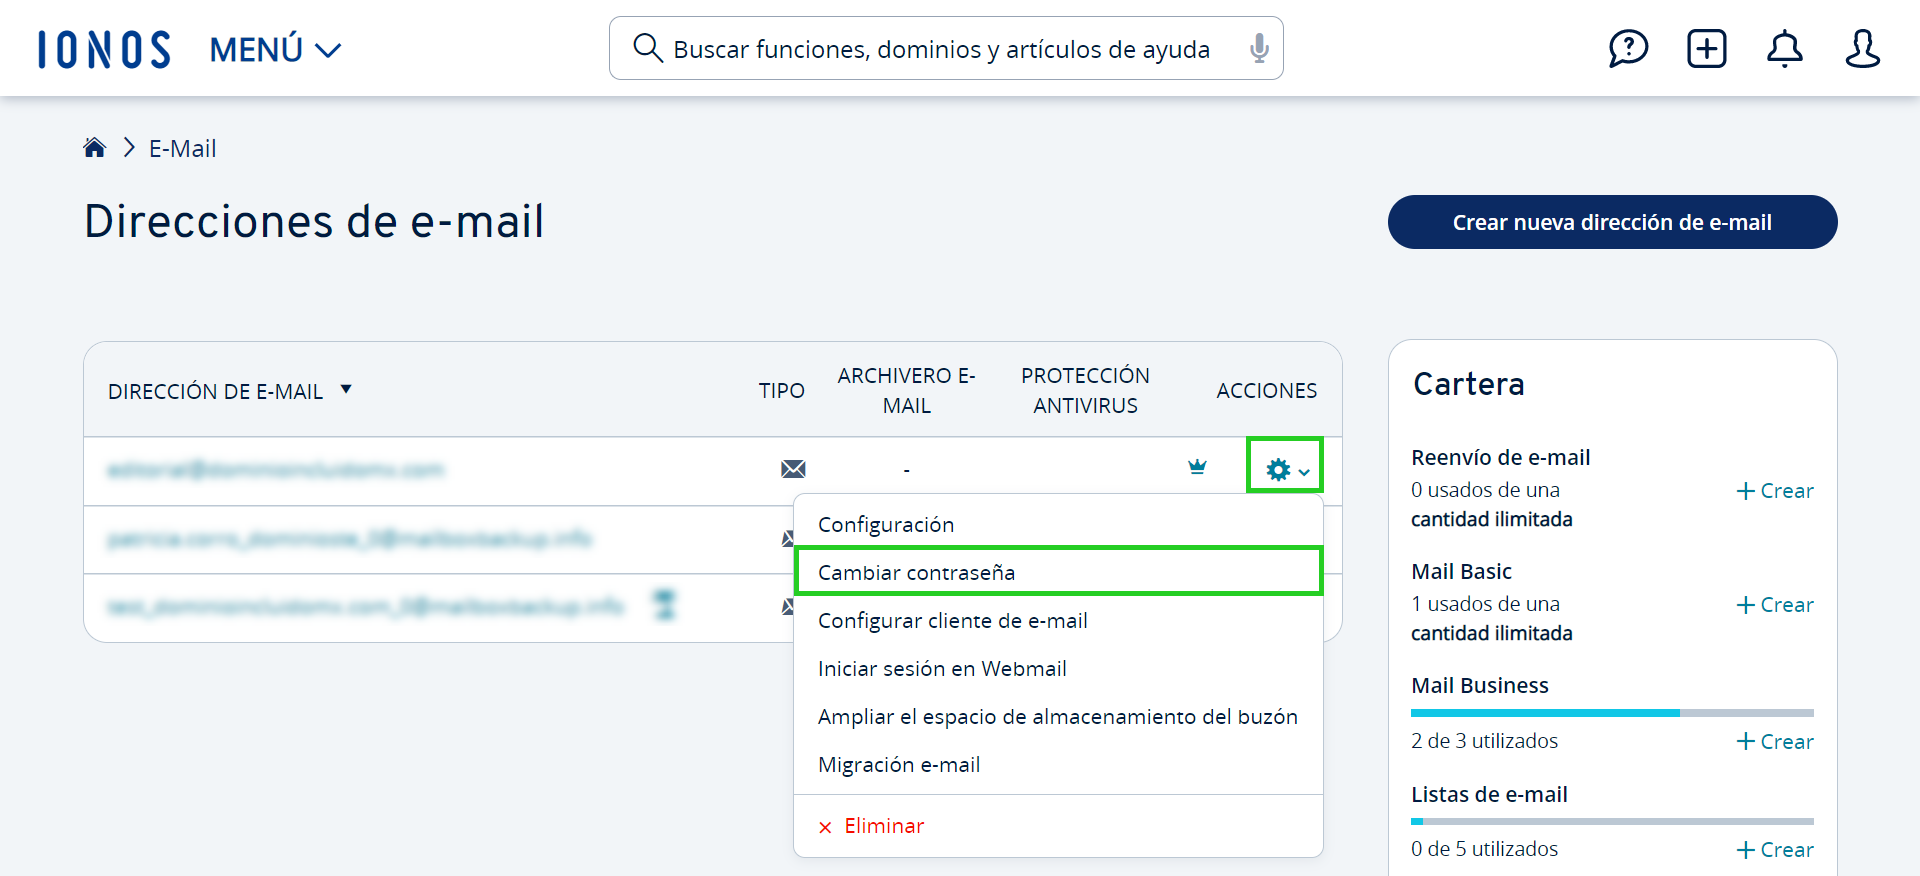Click the envelope type icon in first row
This screenshot has height=876, width=1920.
point(793,469)
